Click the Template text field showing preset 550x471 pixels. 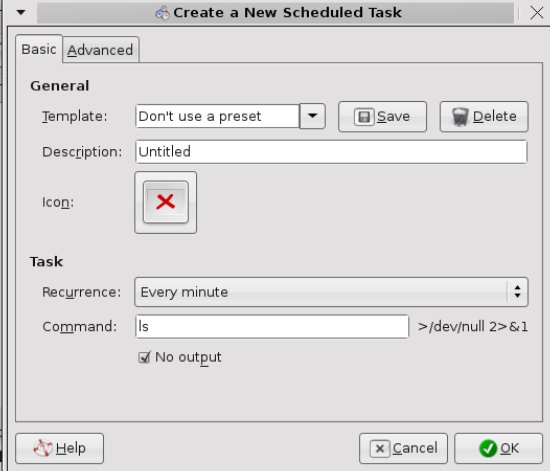coord(217,116)
